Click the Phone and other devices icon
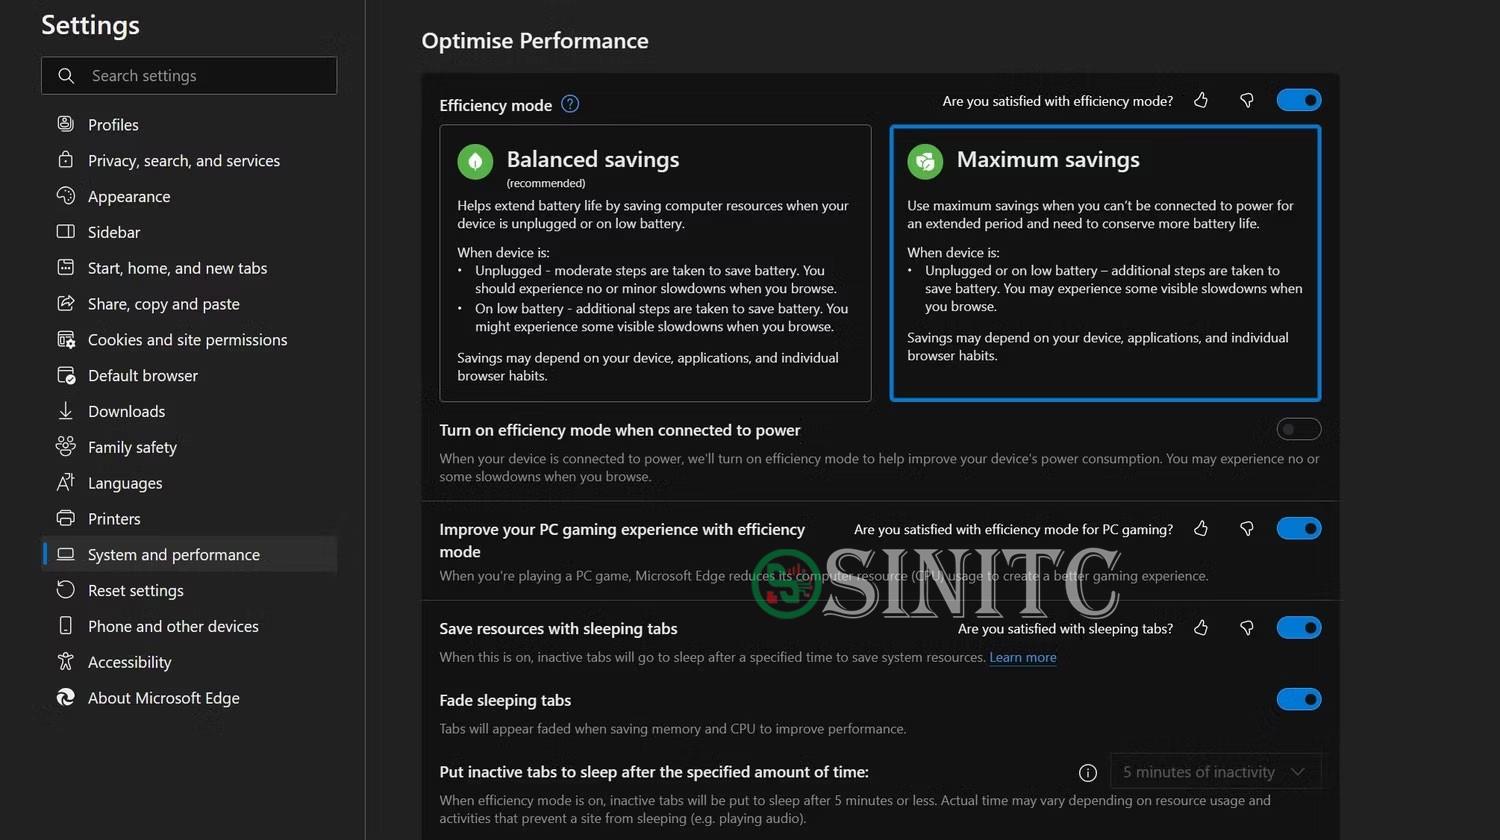 click(x=66, y=626)
